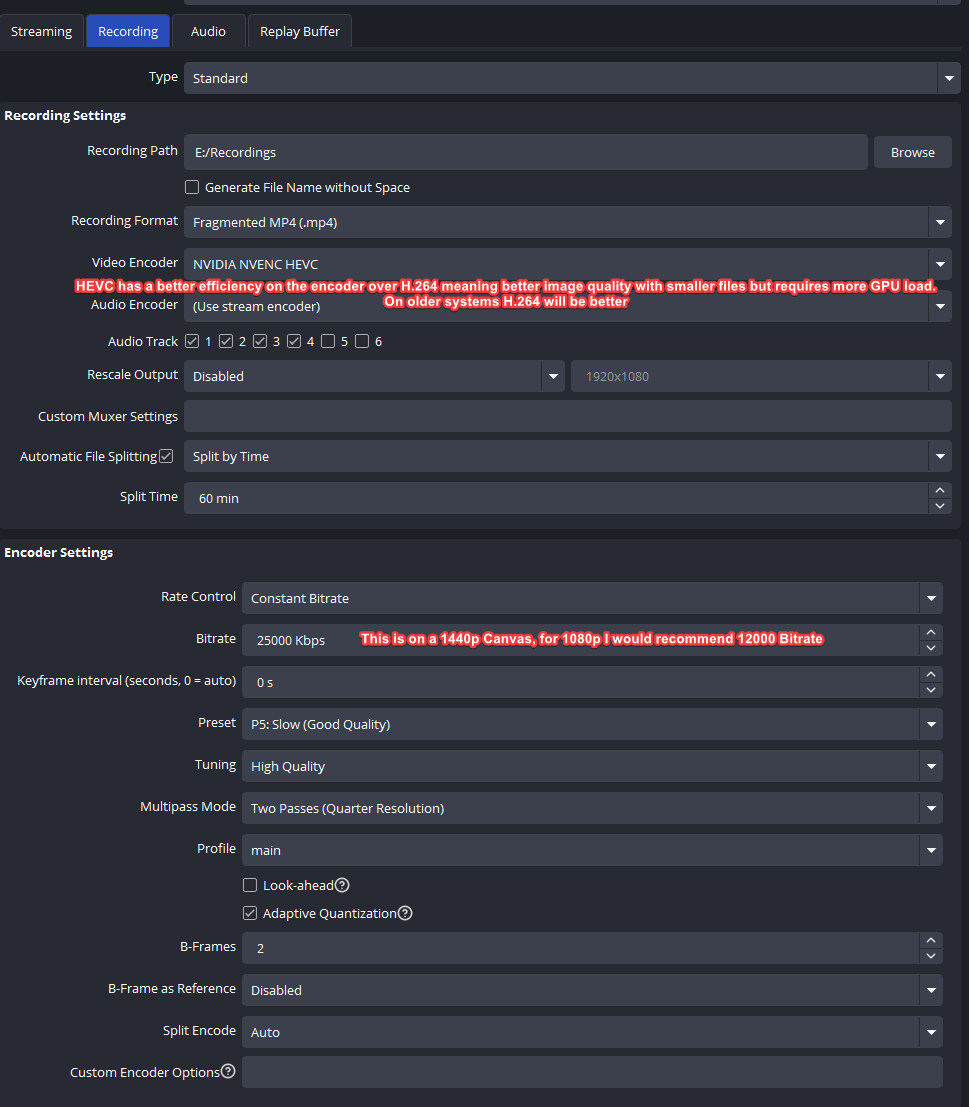Image resolution: width=969 pixels, height=1107 pixels.
Task: Click the Custom Muxer Settings field
Action: (567, 417)
